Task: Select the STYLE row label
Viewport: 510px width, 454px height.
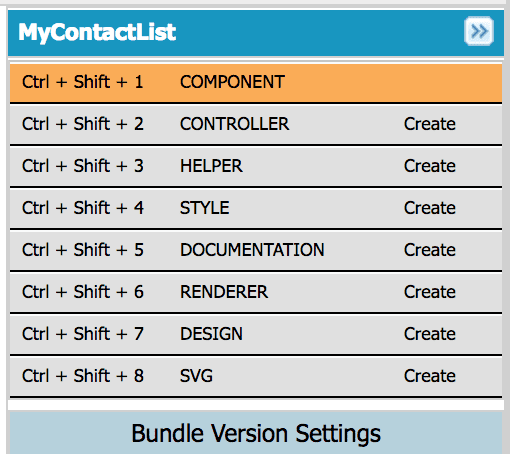Action: [204, 208]
